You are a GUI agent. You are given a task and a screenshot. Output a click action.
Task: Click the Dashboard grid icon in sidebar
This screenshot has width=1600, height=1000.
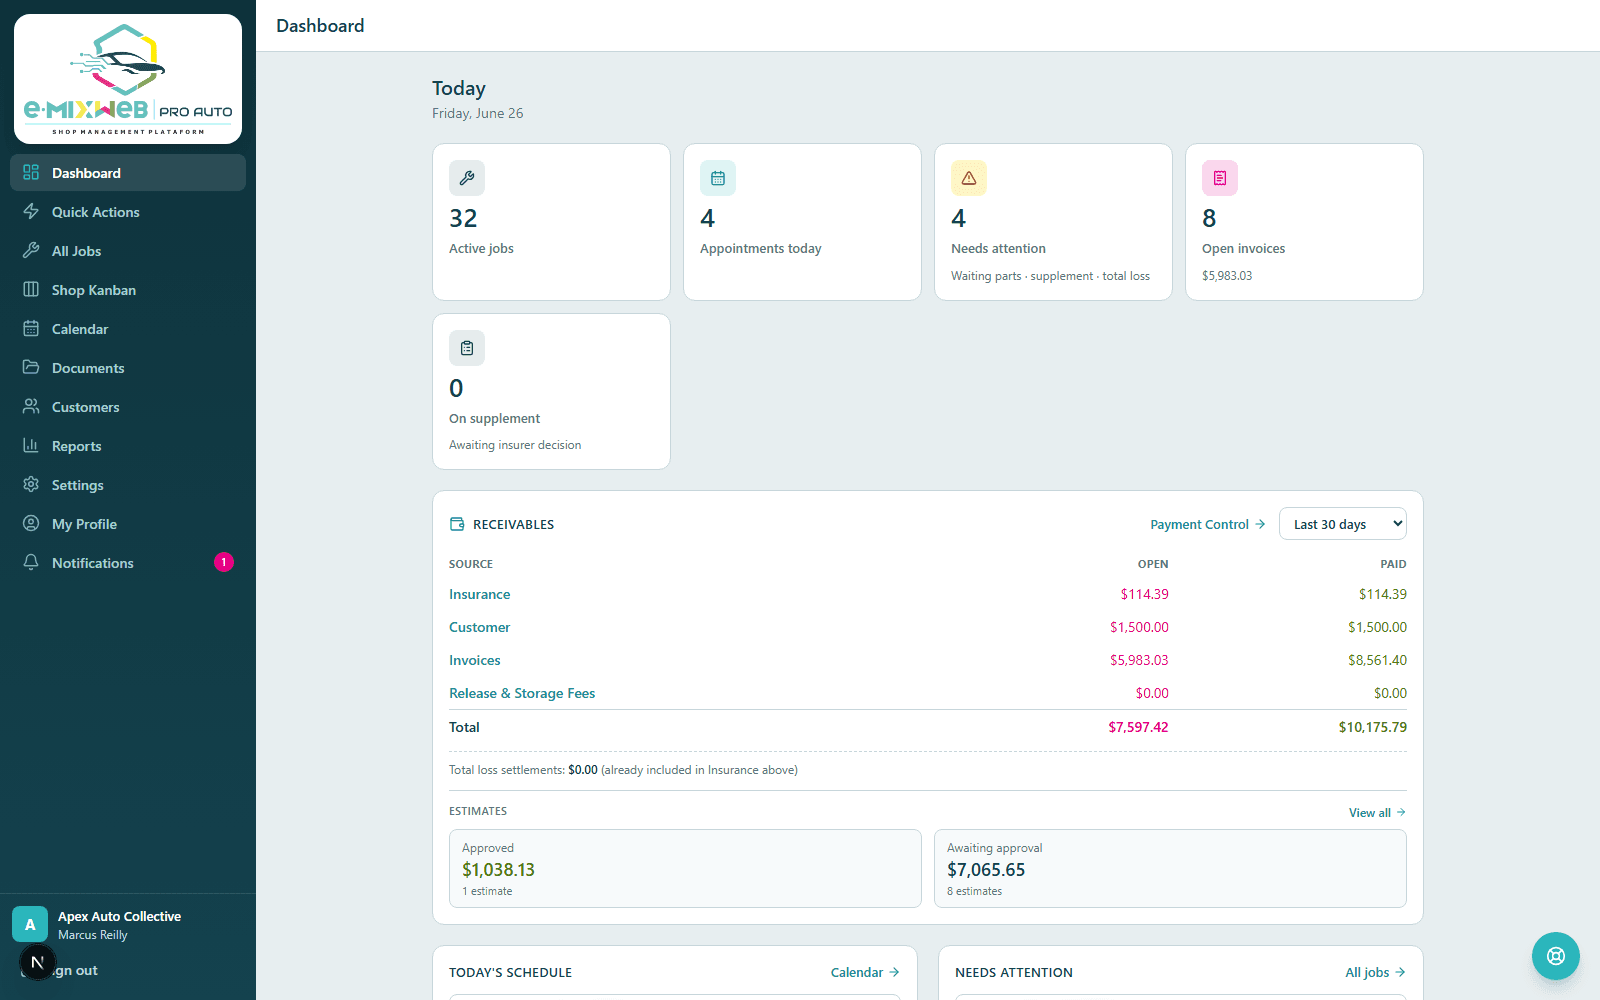(31, 172)
